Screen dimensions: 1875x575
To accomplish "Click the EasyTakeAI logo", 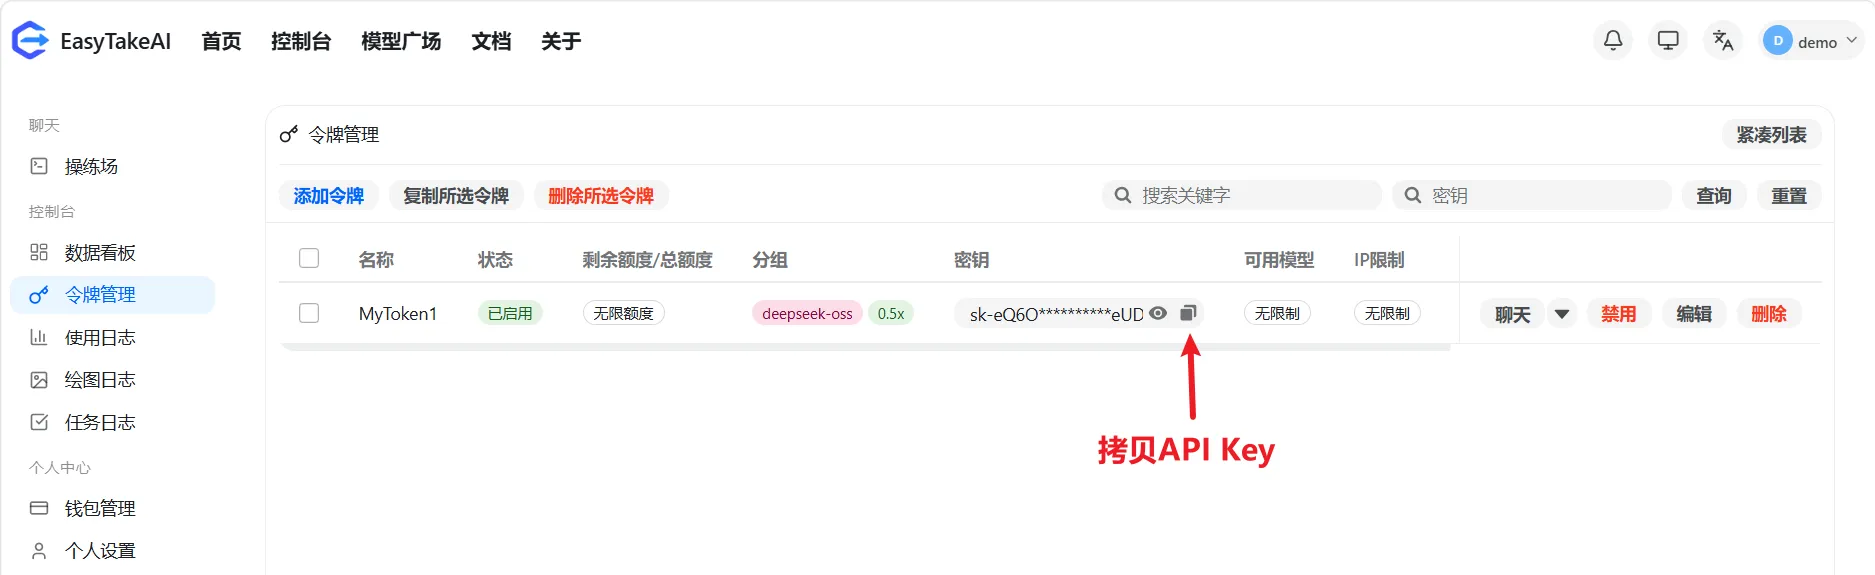I will point(29,41).
